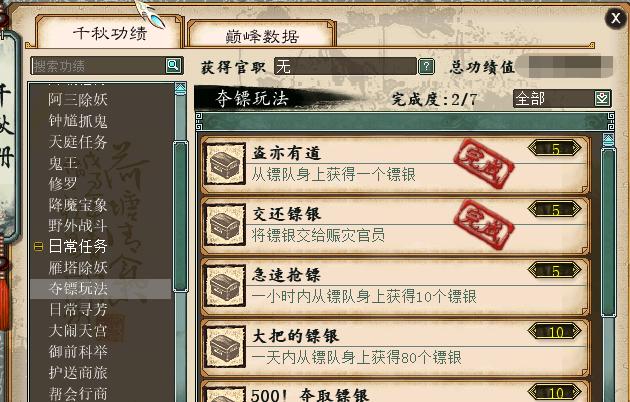Open 大闹天宫 category in the list
This screenshot has height=402, width=630.
pyautogui.click(x=78, y=331)
